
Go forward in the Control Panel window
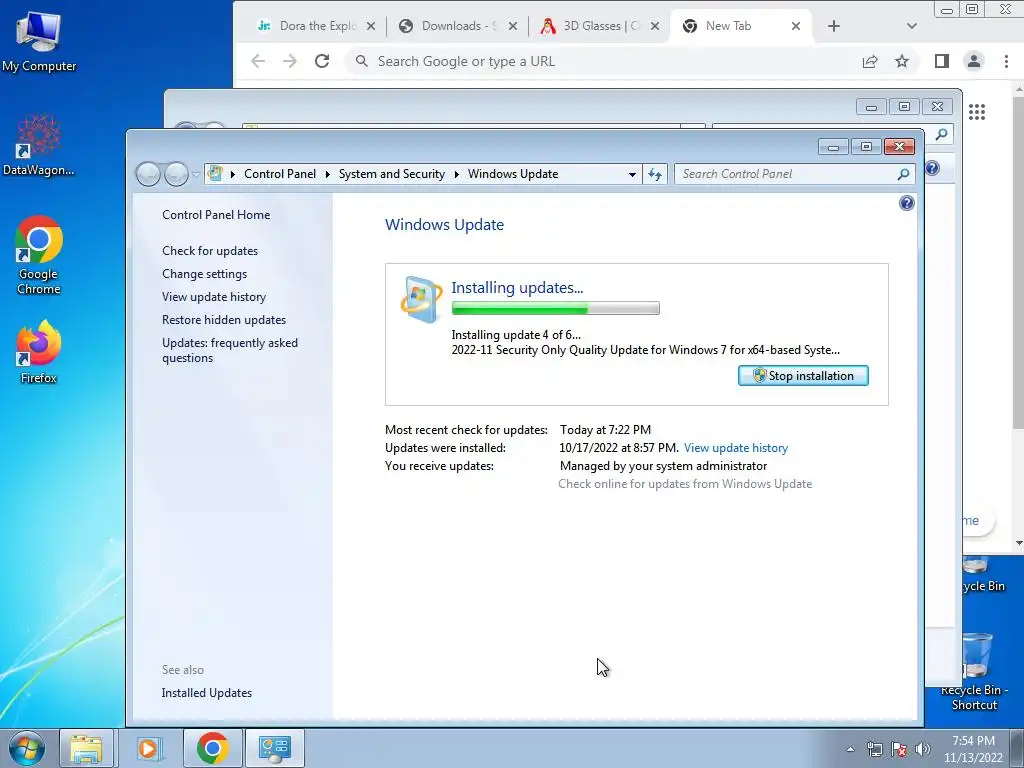point(176,174)
